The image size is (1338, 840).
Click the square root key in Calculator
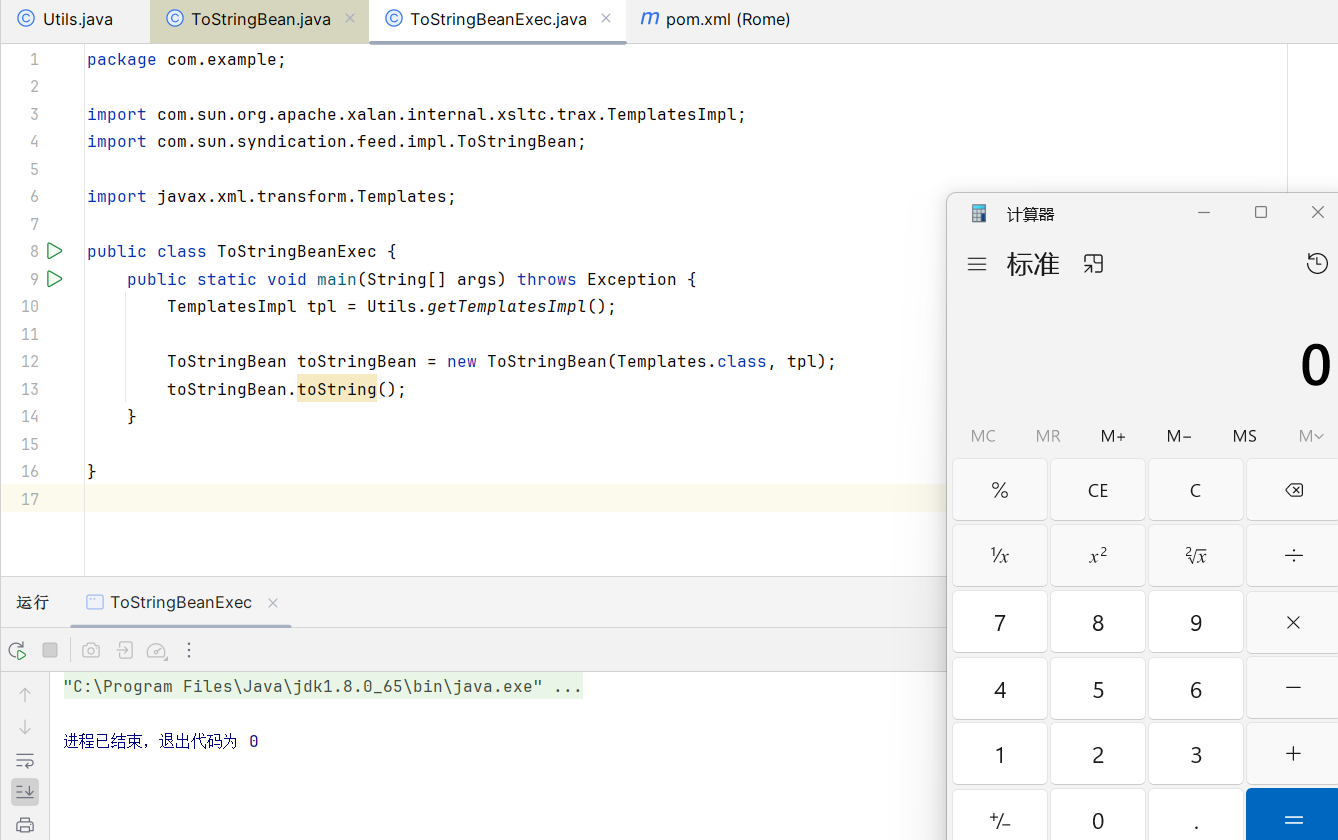point(1195,556)
